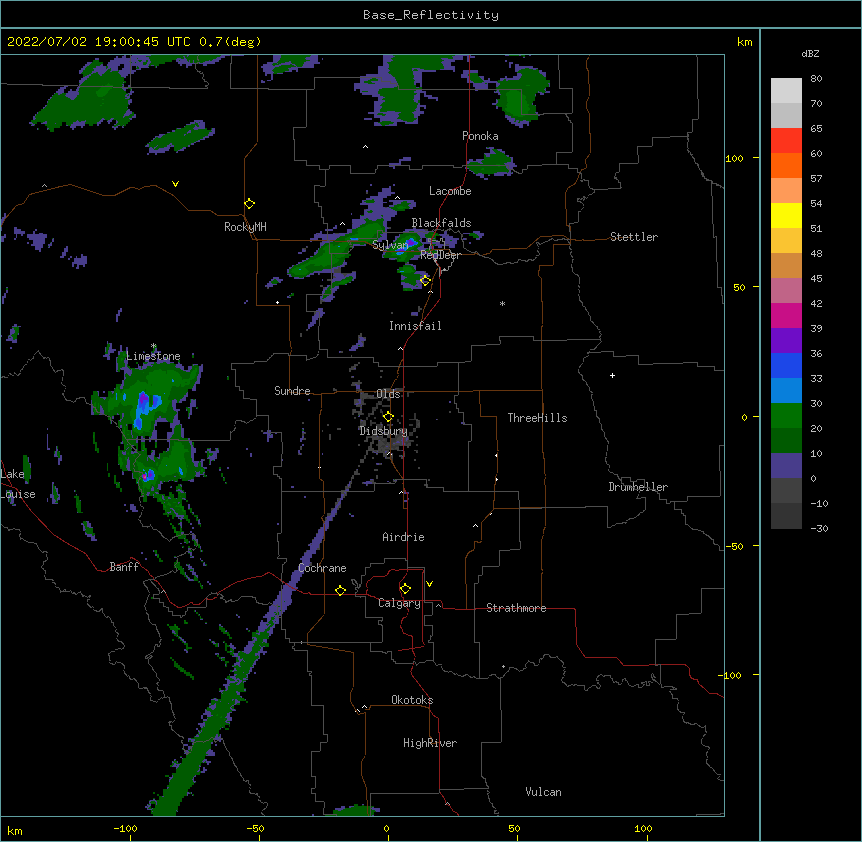Click the Didsbury town label
The height and width of the screenshot is (842, 862).
coord(384,431)
